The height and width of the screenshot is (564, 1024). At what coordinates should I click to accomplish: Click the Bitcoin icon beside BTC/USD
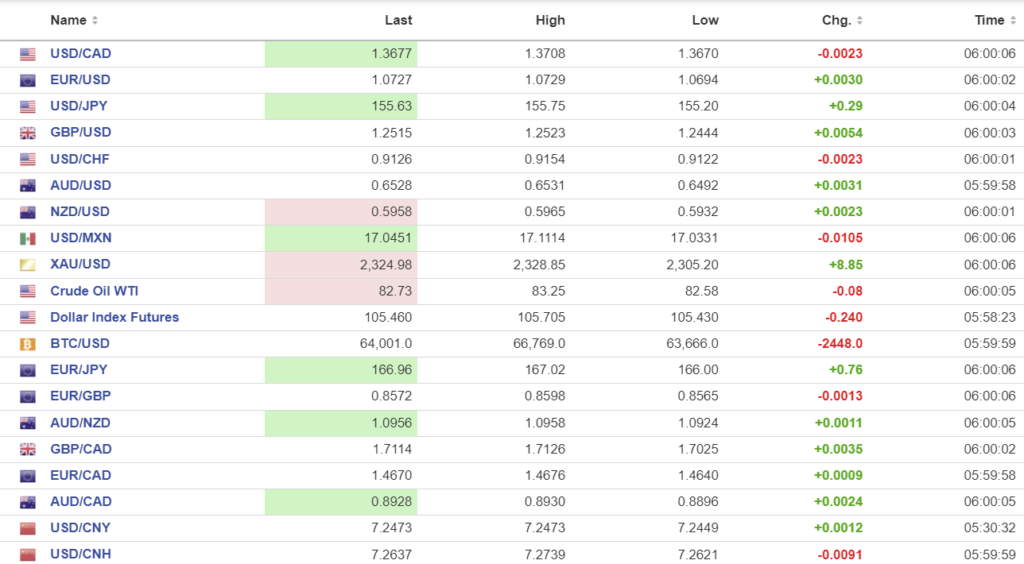click(28, 344)
